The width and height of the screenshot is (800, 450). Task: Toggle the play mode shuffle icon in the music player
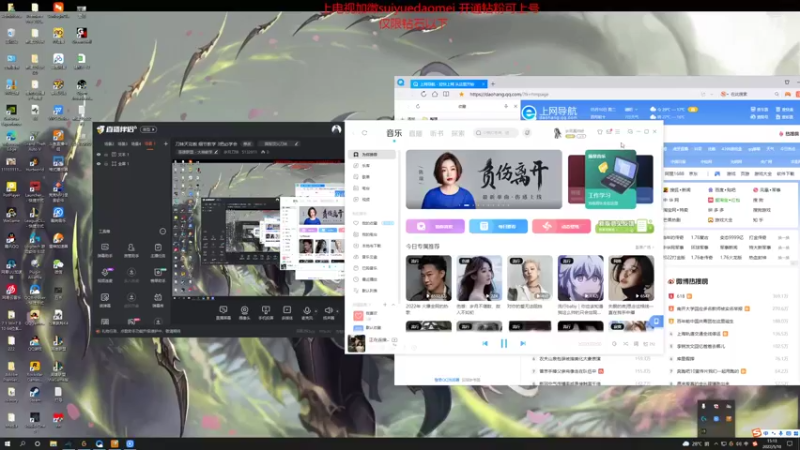point(626,344)
